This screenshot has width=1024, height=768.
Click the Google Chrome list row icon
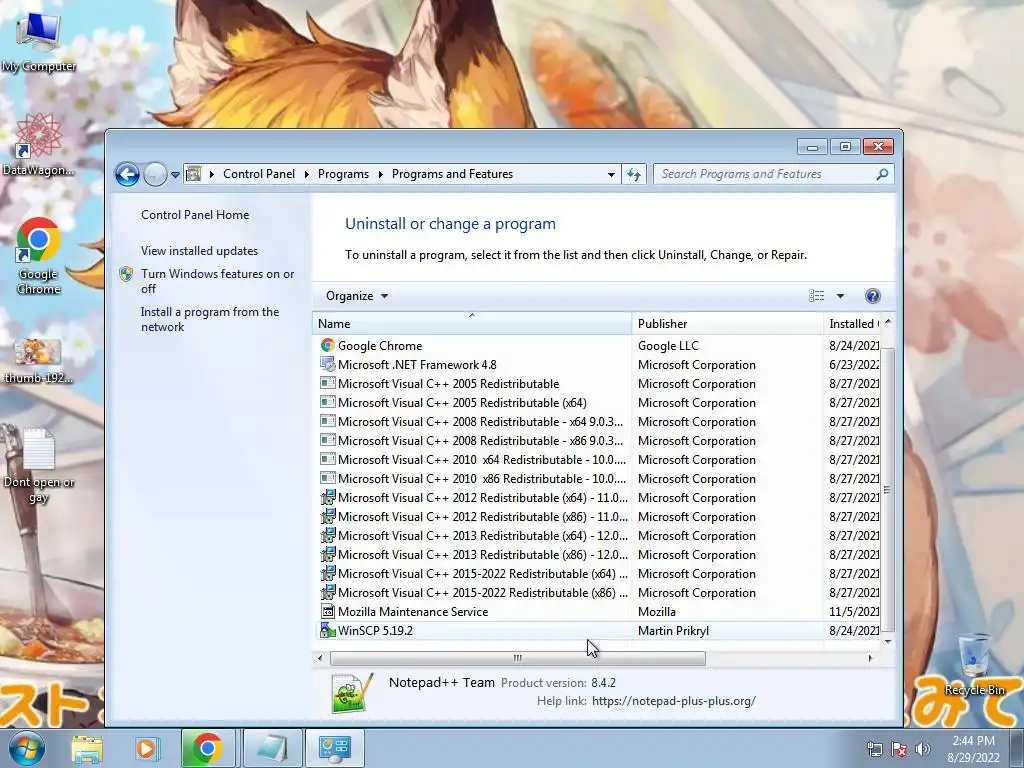(x=328, y=345)
